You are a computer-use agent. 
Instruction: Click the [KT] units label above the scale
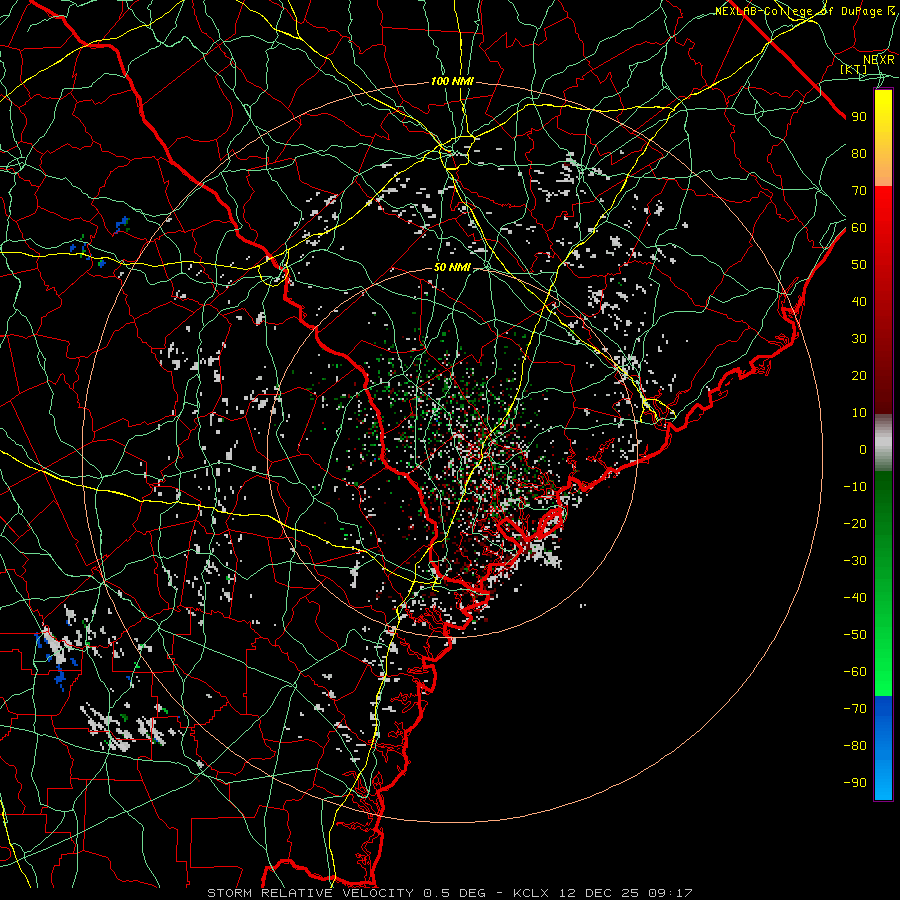(x=854, y=69)
